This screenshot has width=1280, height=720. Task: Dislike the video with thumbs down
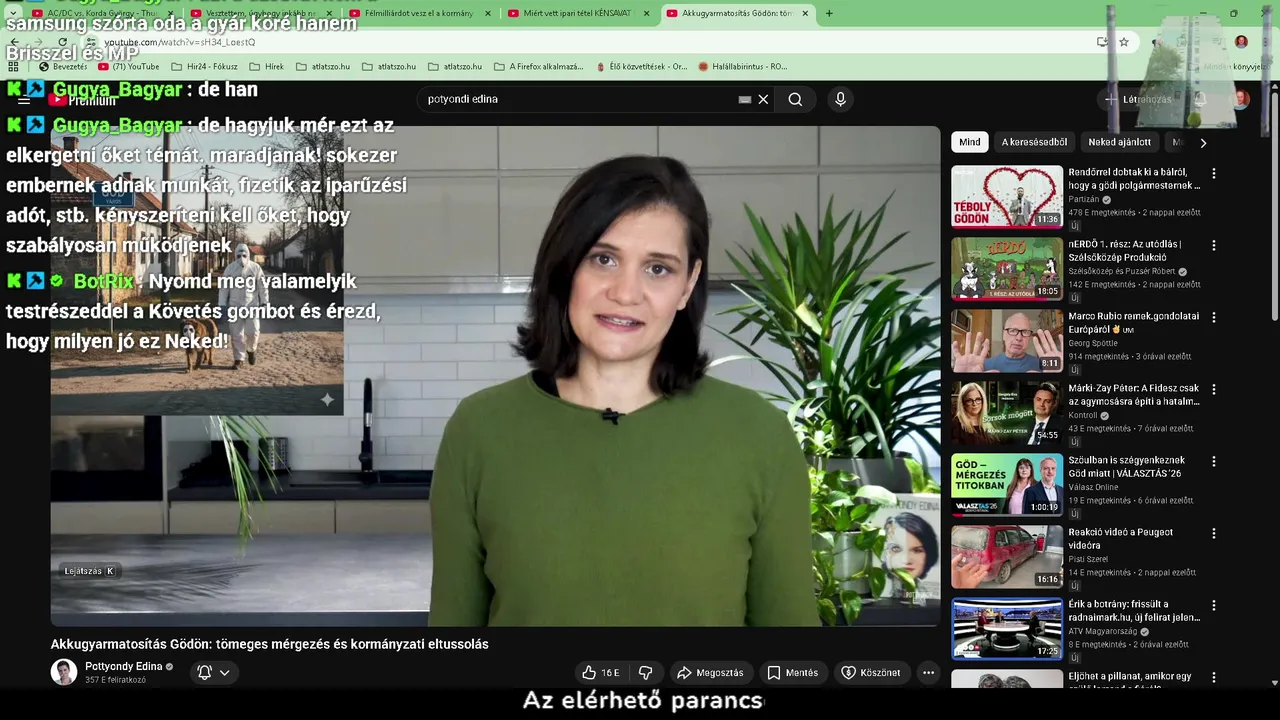click(x=645, y=673)
